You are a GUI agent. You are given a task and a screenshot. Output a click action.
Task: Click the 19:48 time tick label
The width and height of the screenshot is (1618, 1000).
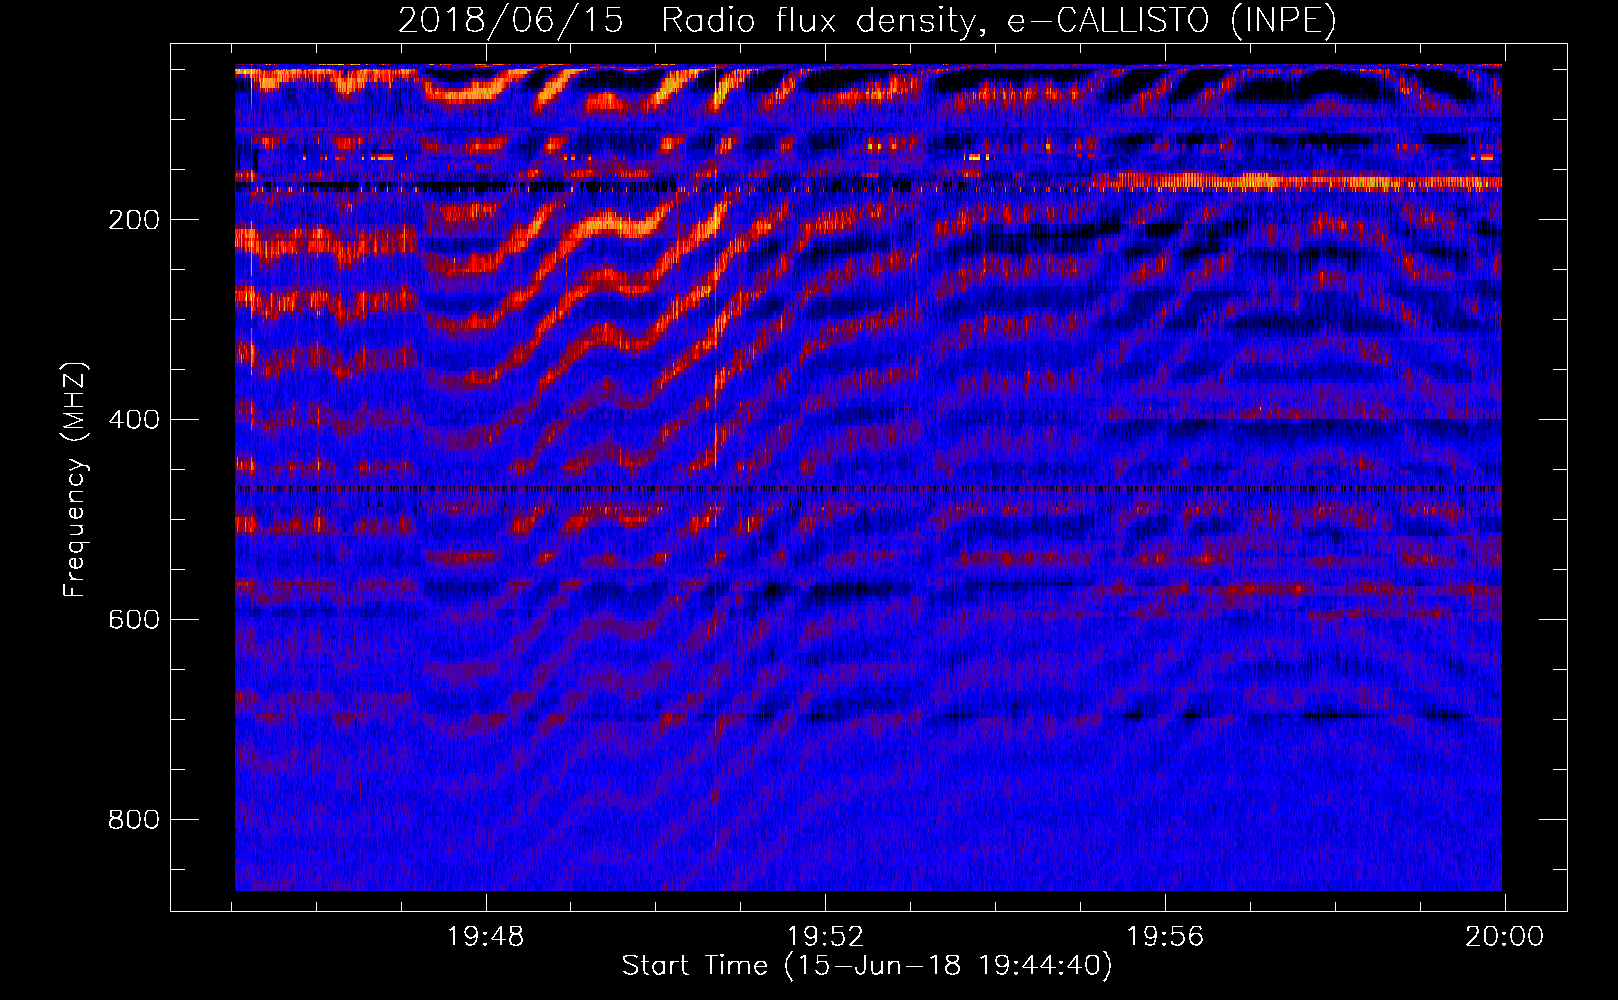point(485,937)
